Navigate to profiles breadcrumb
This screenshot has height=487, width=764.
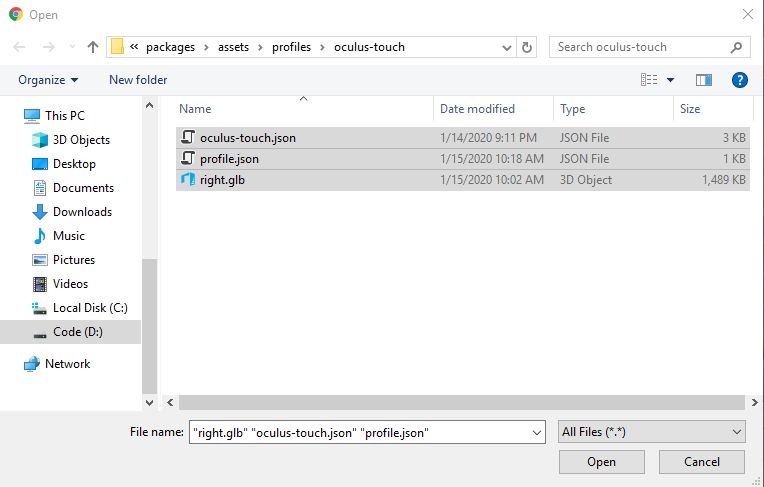pyautogui.click(x=291, y=47)
